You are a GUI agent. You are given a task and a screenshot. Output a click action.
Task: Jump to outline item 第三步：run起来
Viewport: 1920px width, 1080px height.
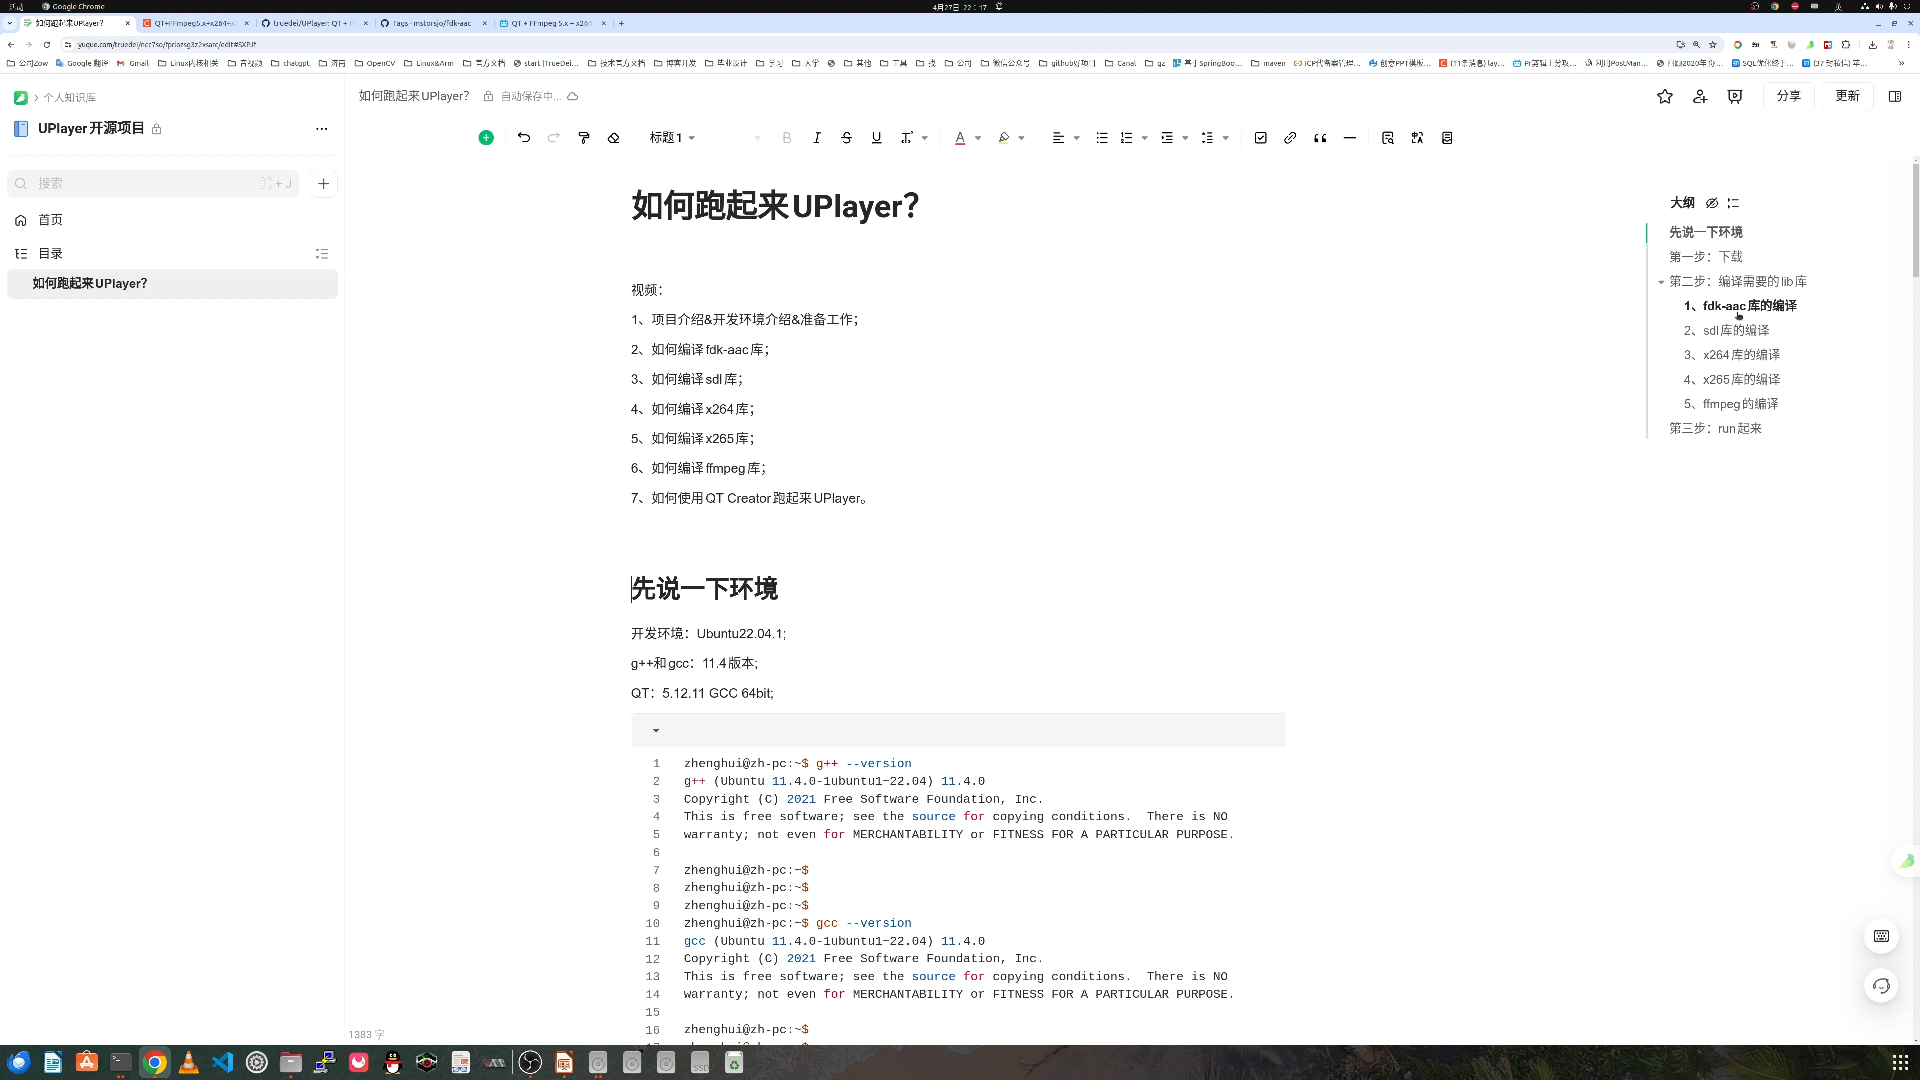[x=1716, y=429]
